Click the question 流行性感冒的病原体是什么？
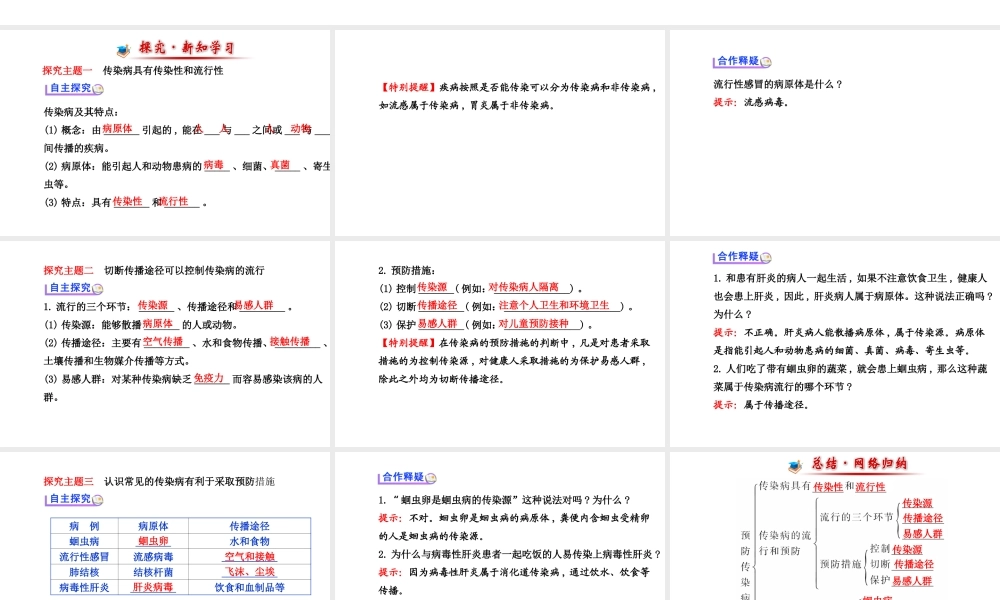The image size is (1000, 600). tap(778, 84)
